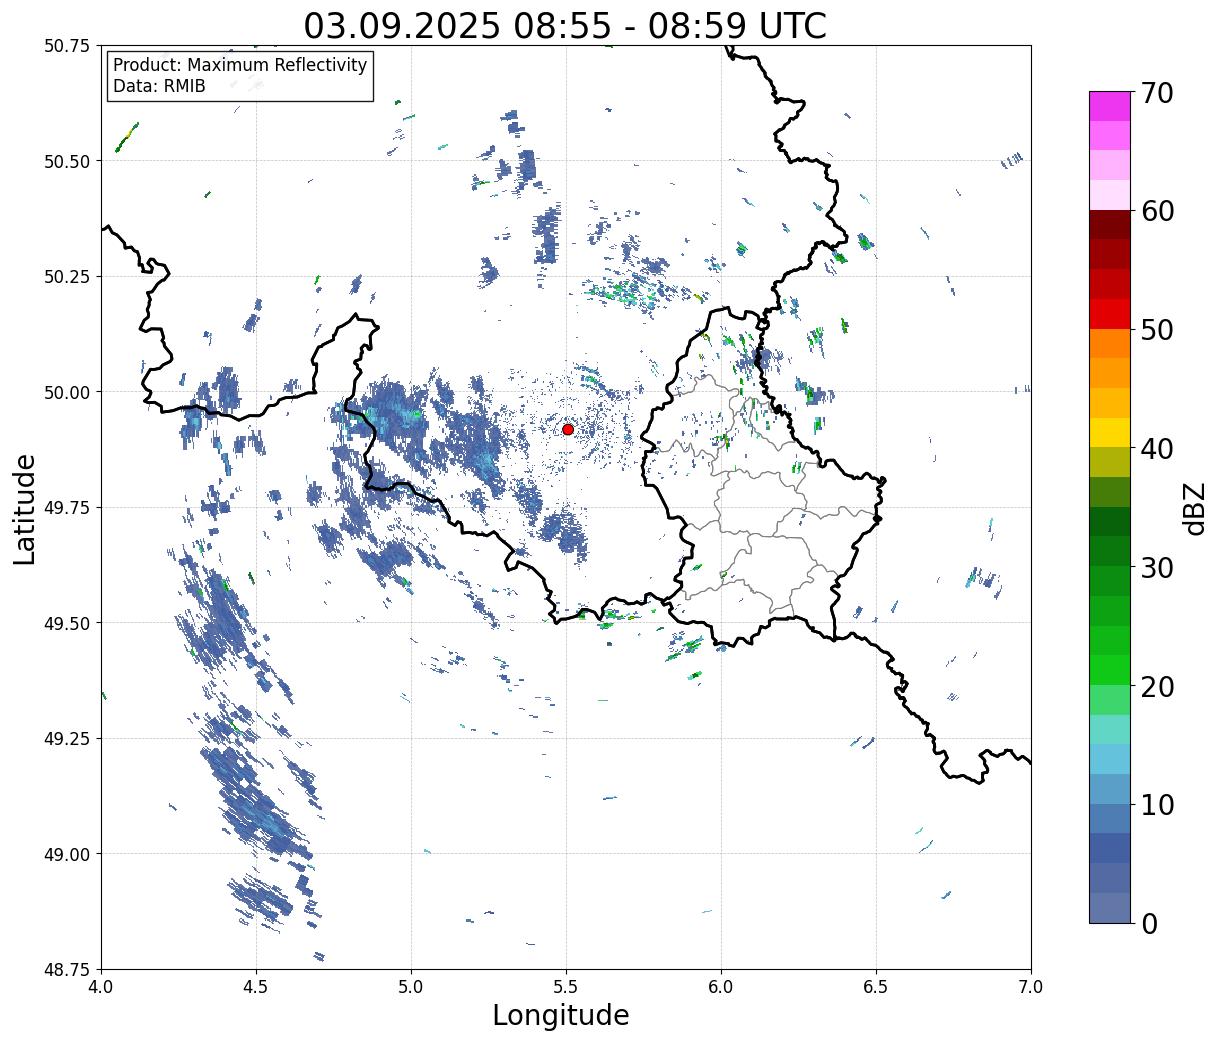Click the 70 tick on the colorbar
The width and height of the screenshot is (1219, 1040).
click(1157, 93)
